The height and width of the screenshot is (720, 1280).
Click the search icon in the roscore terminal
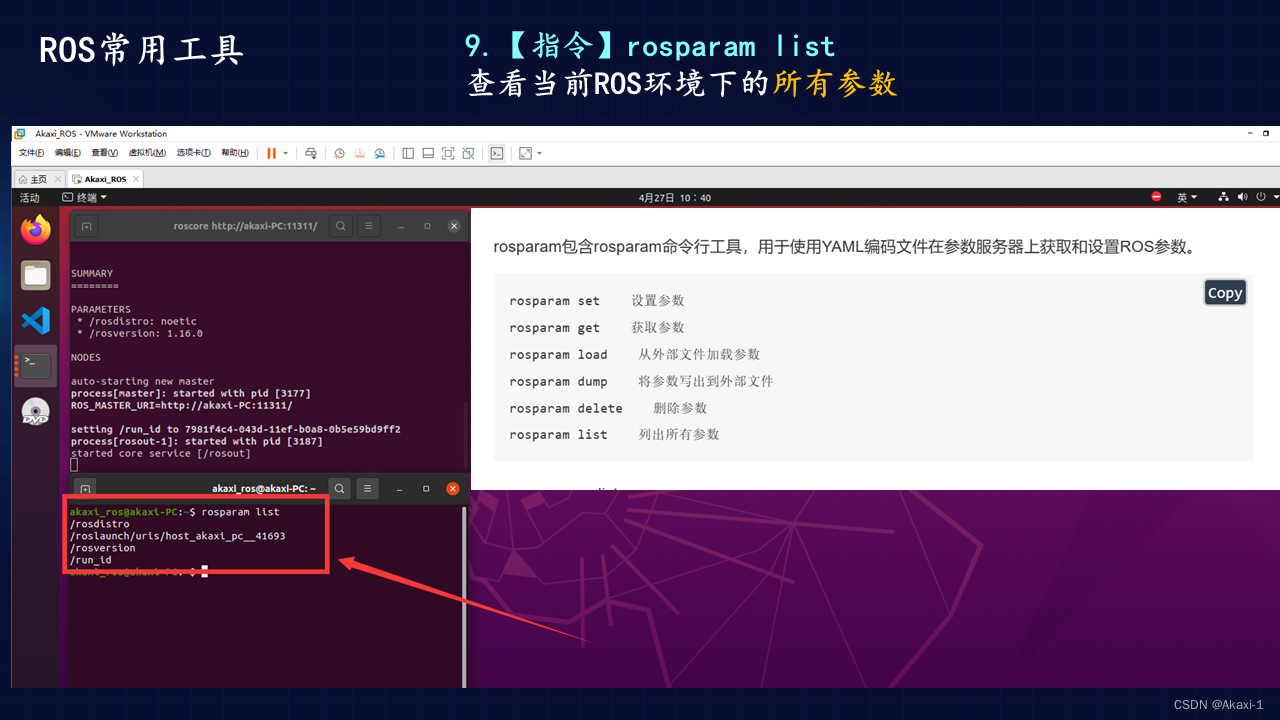pyautogui.click(x=341, y=225)
